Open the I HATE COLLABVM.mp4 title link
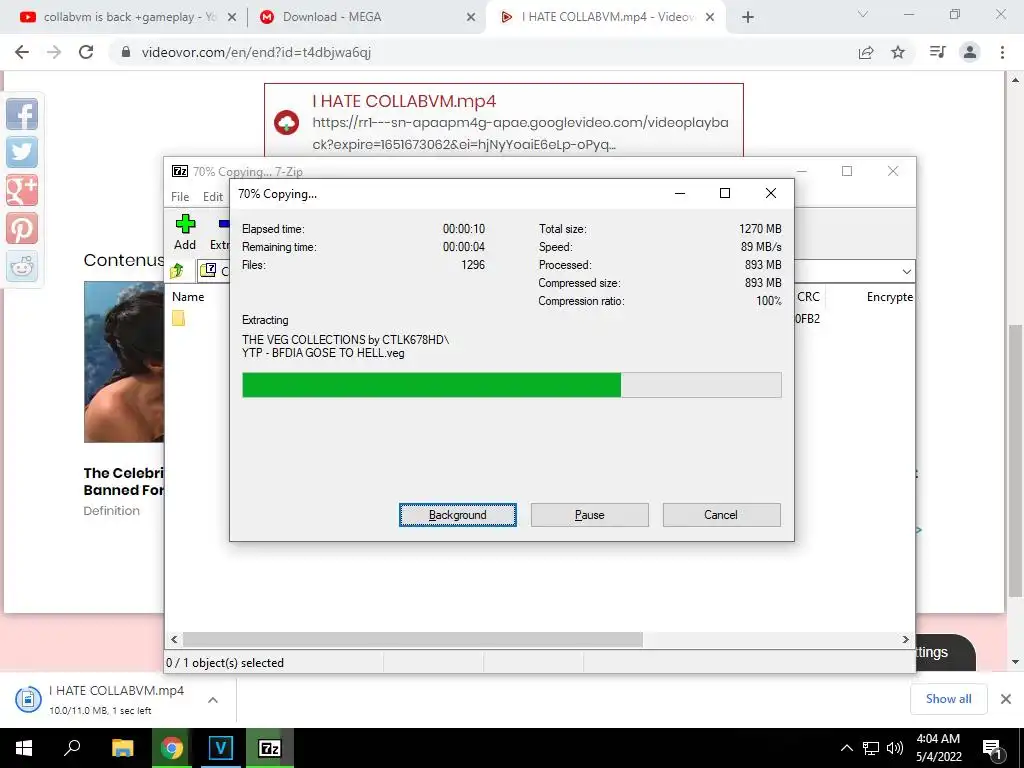This screenshot has height=768, width=1024. point(404,101)
